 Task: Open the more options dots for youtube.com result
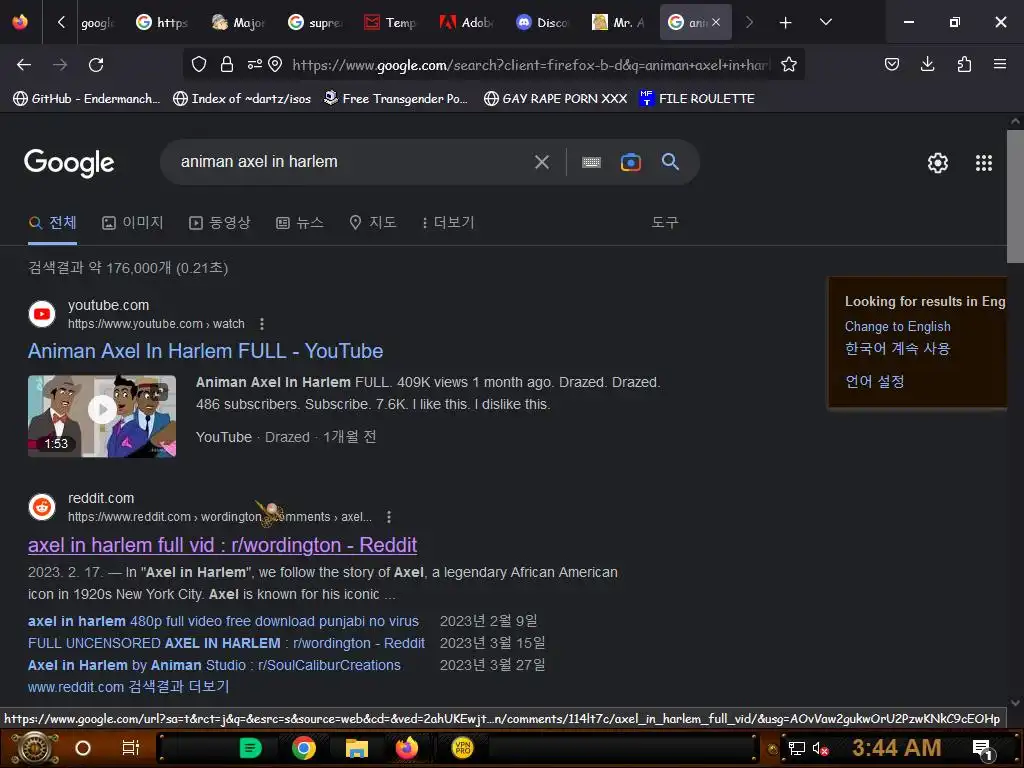[262, 324]
